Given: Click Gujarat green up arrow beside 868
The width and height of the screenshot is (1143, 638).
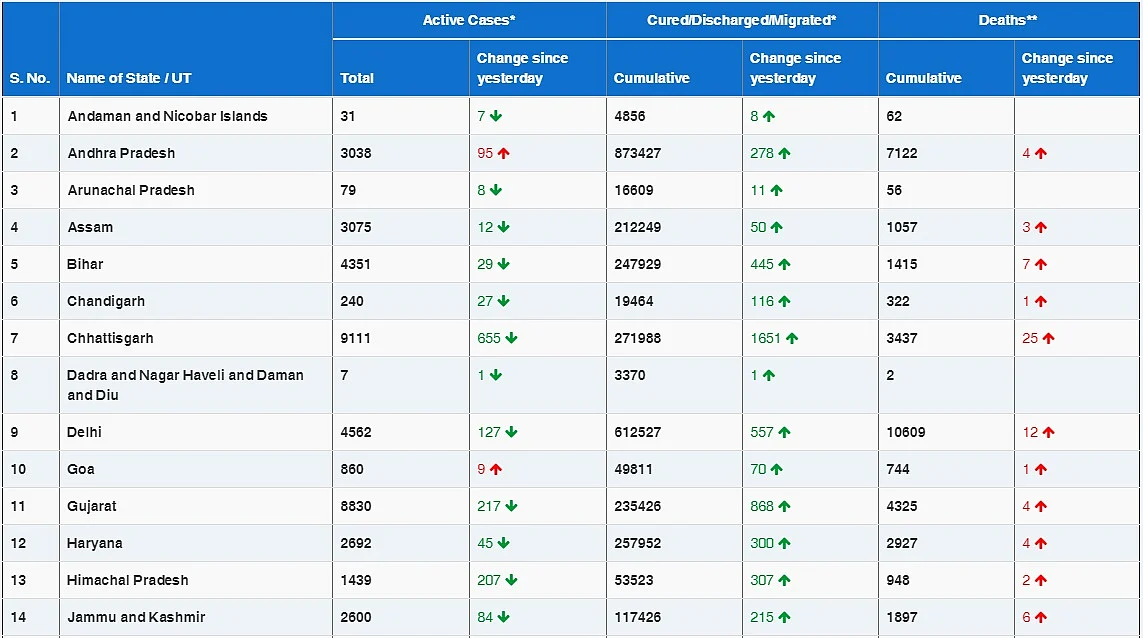Looking at the screenshot, I should [x=784, y=506].
